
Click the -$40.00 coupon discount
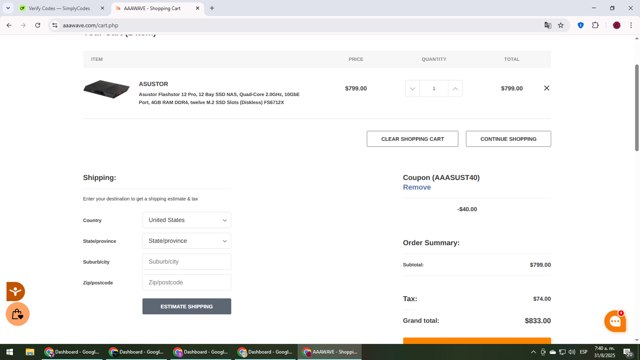[x=467, y=209]
